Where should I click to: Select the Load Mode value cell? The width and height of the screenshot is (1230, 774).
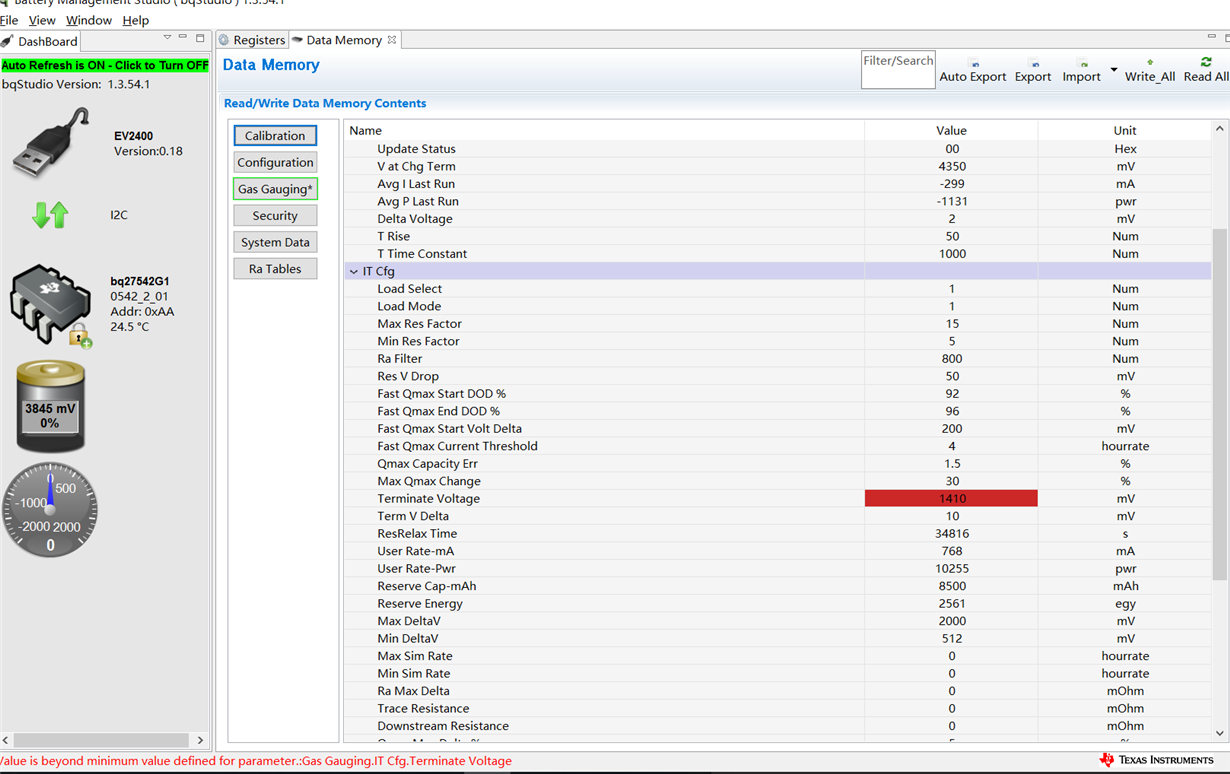coord(951,306)
